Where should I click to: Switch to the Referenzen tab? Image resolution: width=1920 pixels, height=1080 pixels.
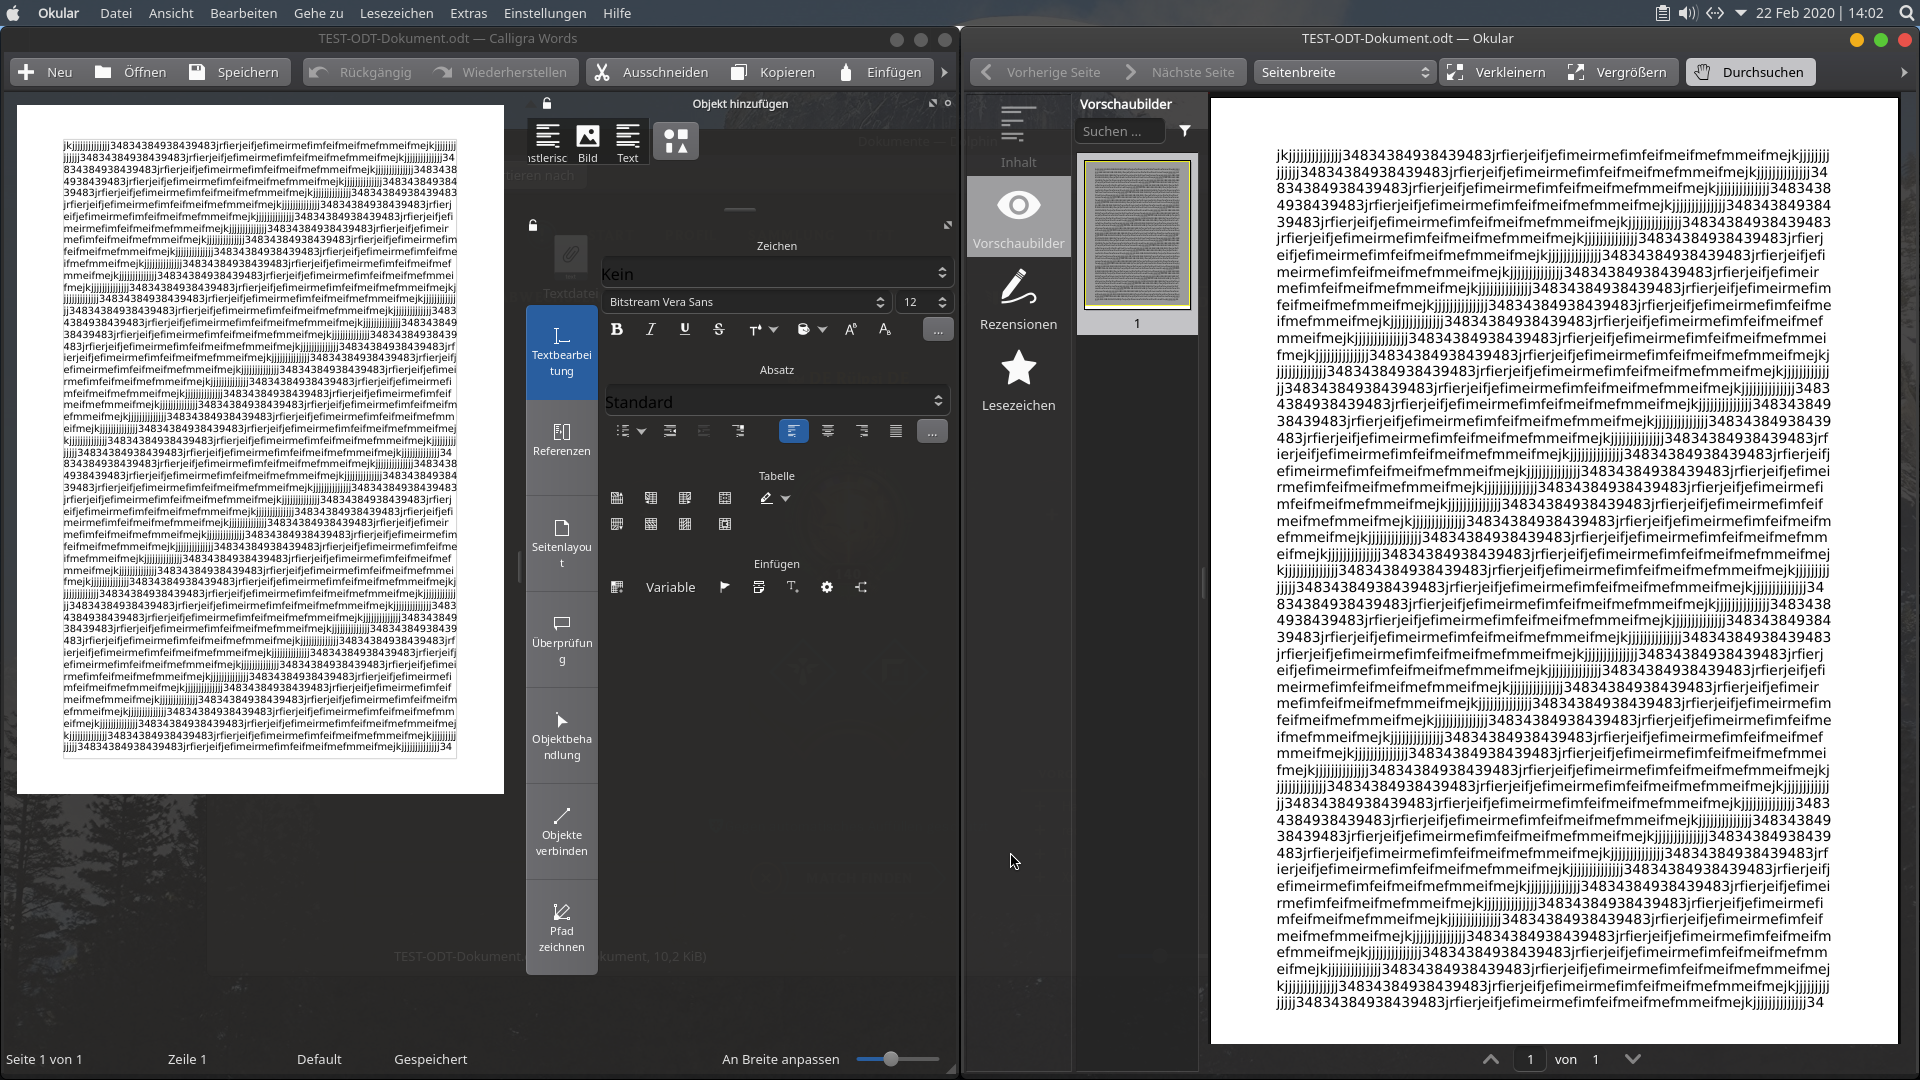562,440
